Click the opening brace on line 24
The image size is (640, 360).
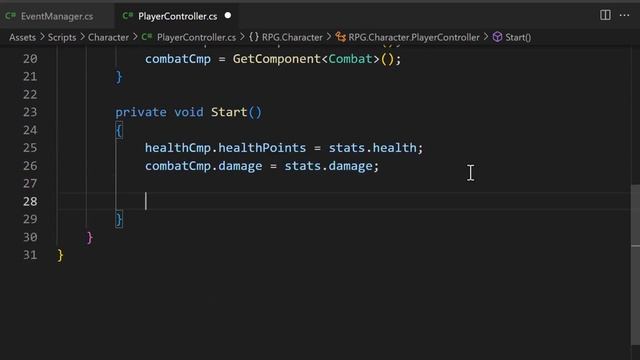pos(119,131)
